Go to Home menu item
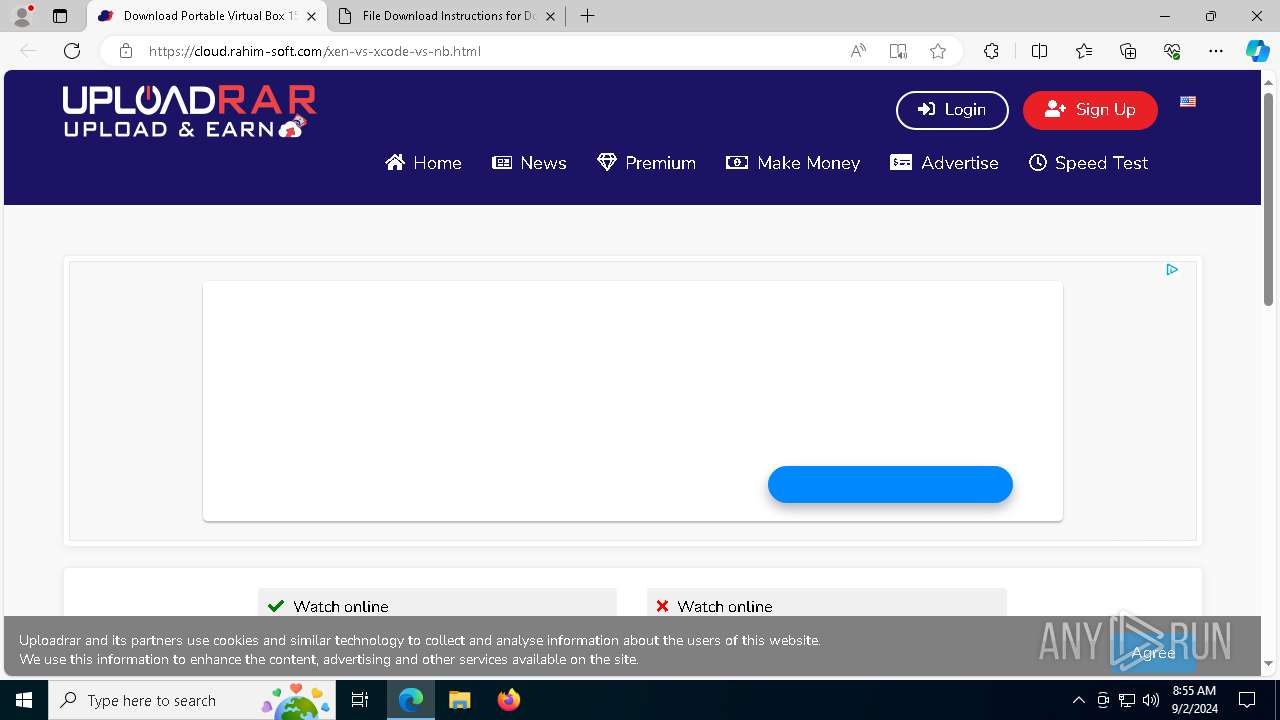1280x720 pixels. click(x=423, y=163)
